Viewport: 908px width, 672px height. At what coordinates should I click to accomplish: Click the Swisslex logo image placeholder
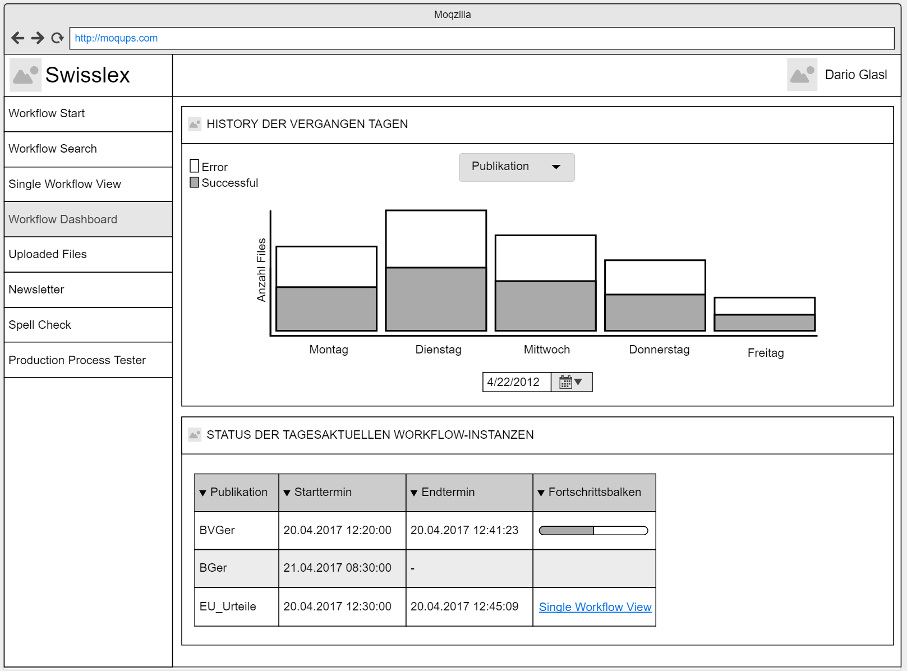pos(25,75)
